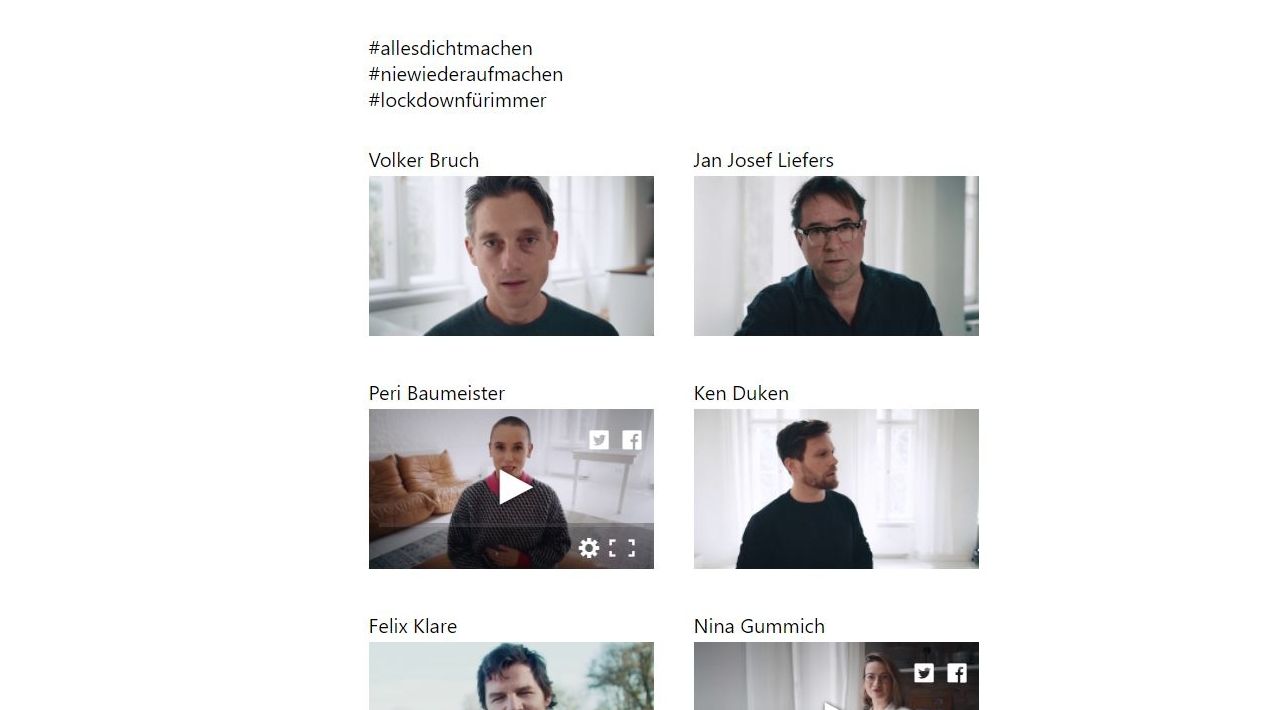The width and height of the screenshot is (1261, 710).
Task: Open the Ken Duken video thumbnail
Action: (x=836, y=489)
